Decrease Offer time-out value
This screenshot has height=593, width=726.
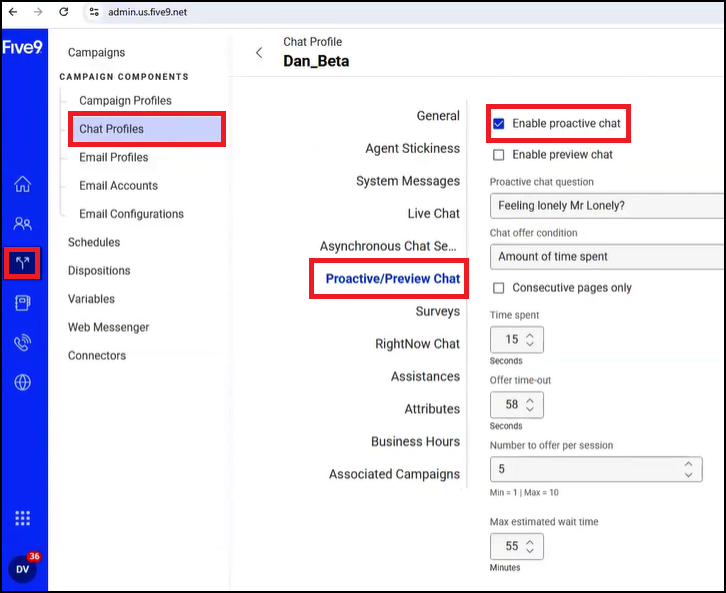(x=530, y=409)
